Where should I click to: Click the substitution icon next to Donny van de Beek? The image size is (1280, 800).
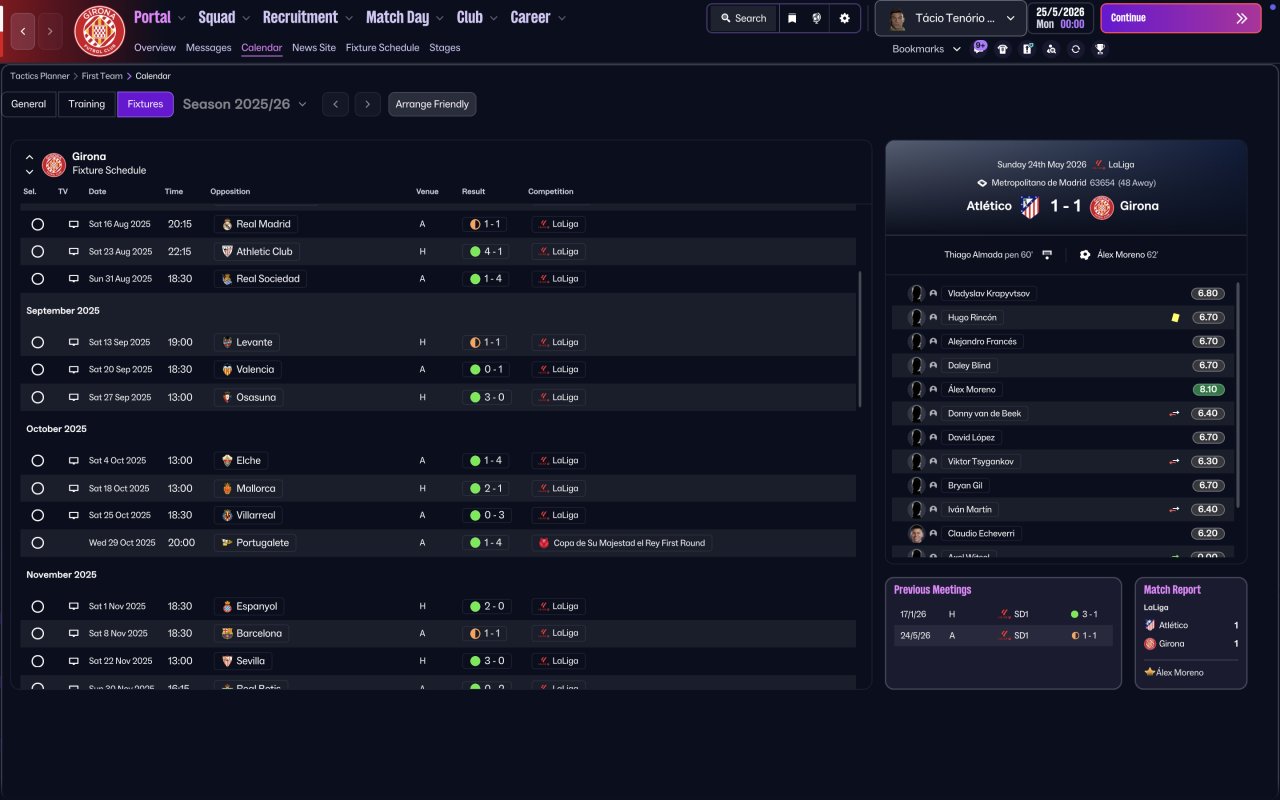click(1175, 413)
